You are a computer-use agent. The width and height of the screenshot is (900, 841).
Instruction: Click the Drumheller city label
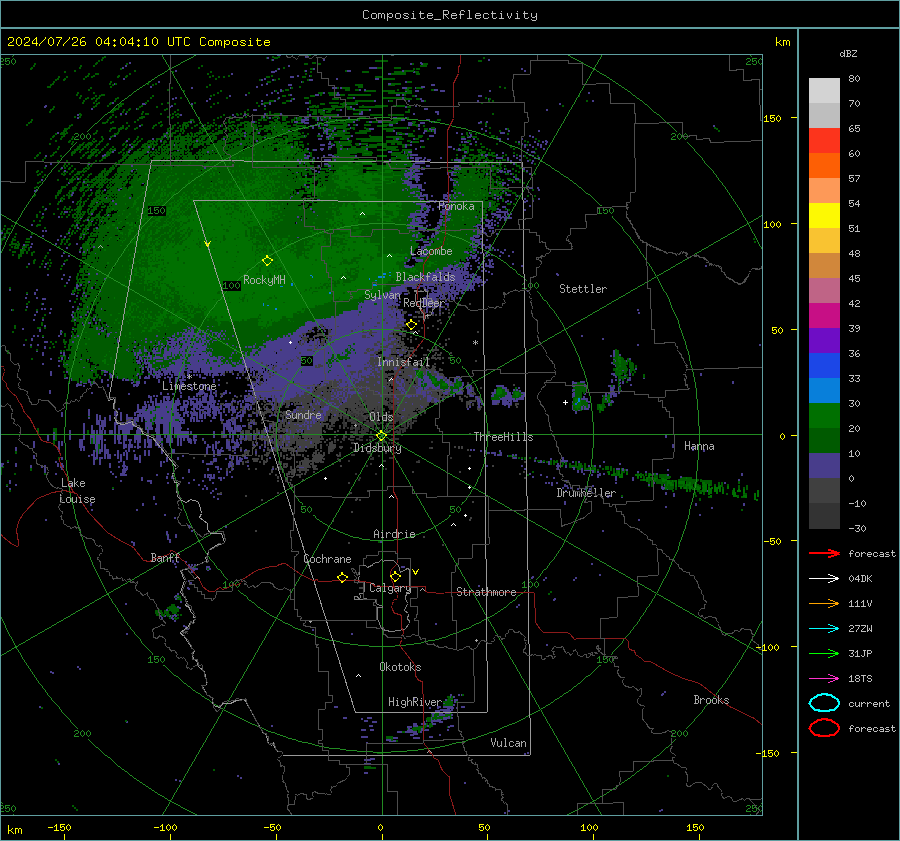click(586, 493)
